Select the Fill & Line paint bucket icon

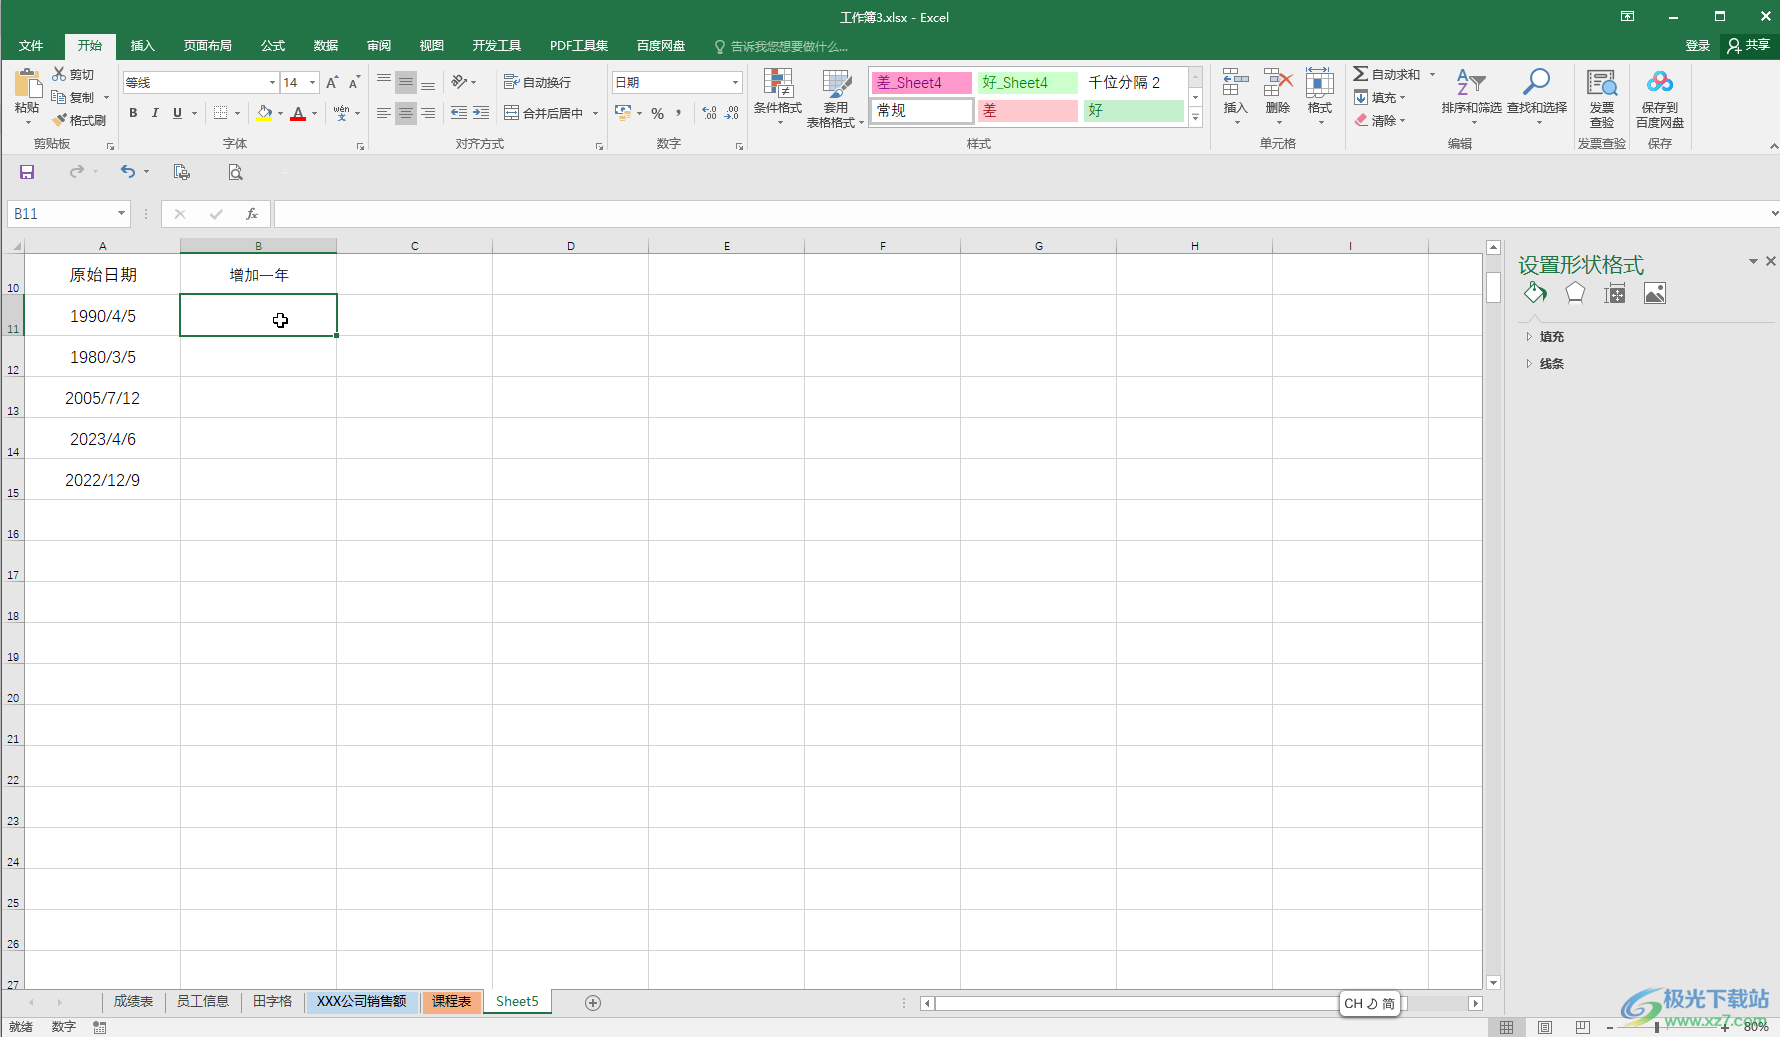point(1535,293)
